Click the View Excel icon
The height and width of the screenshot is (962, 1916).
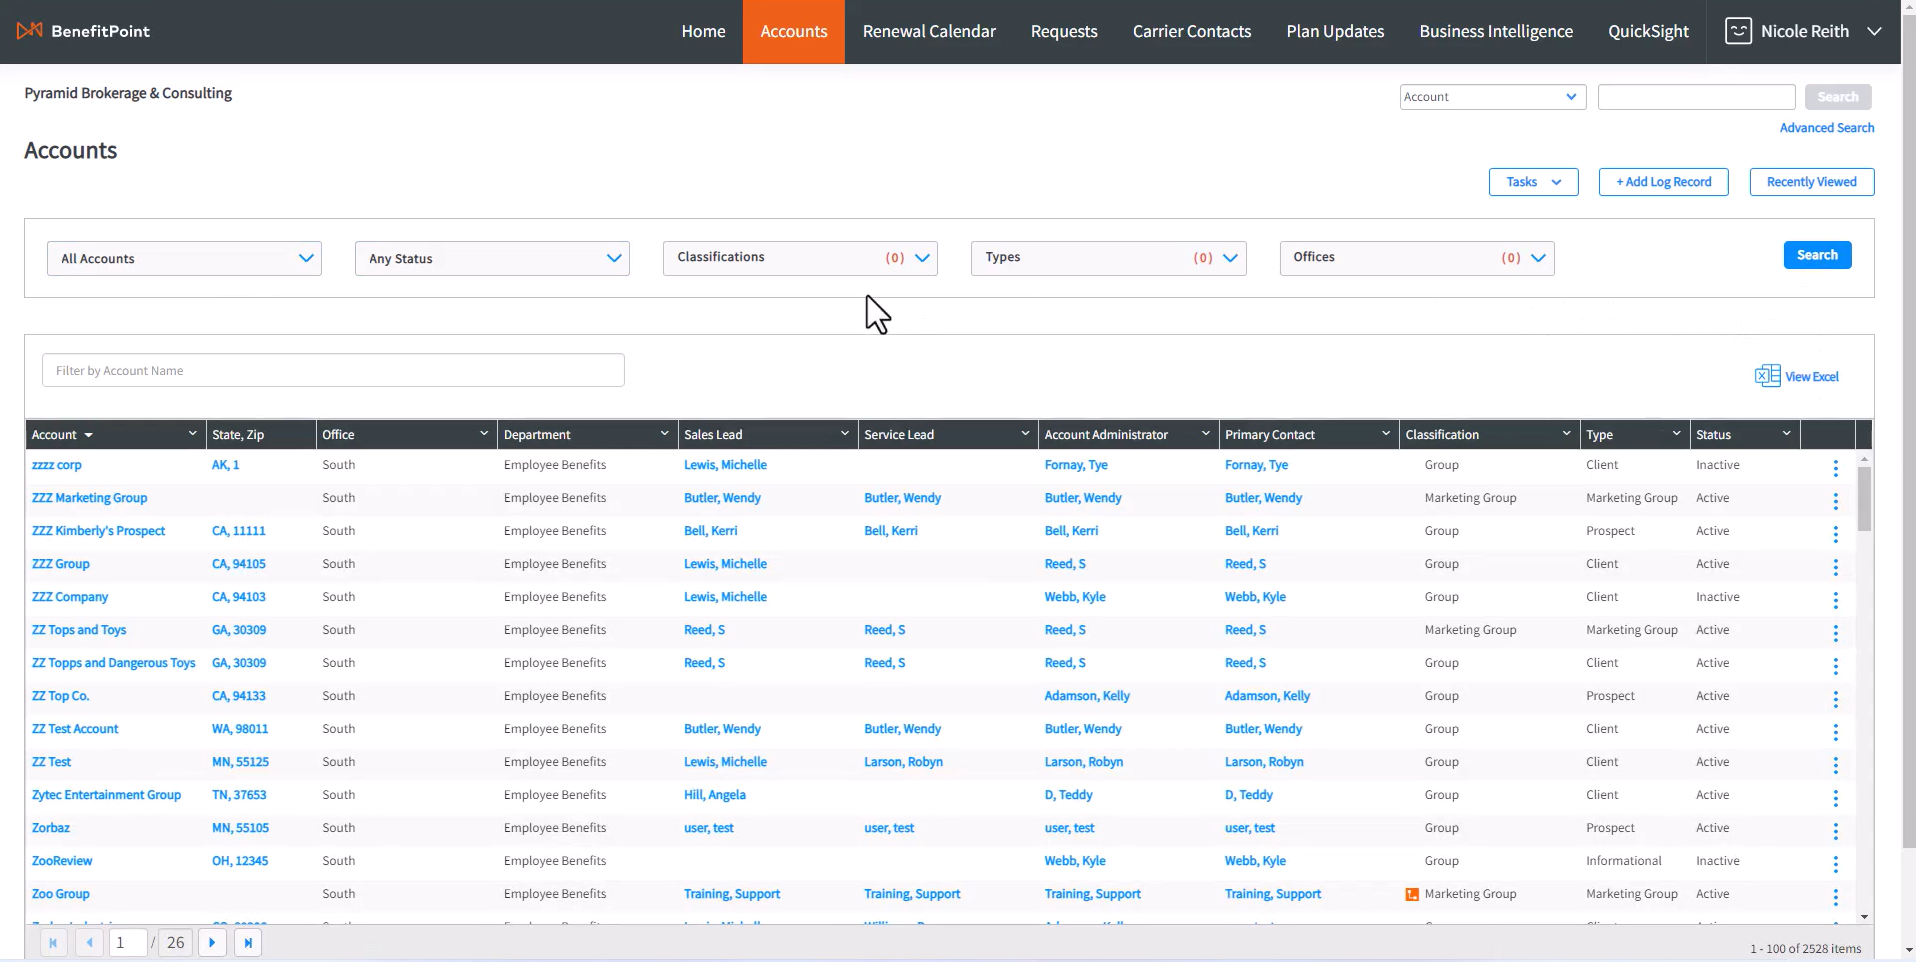pyautogui.click(x=1767, y=376)
